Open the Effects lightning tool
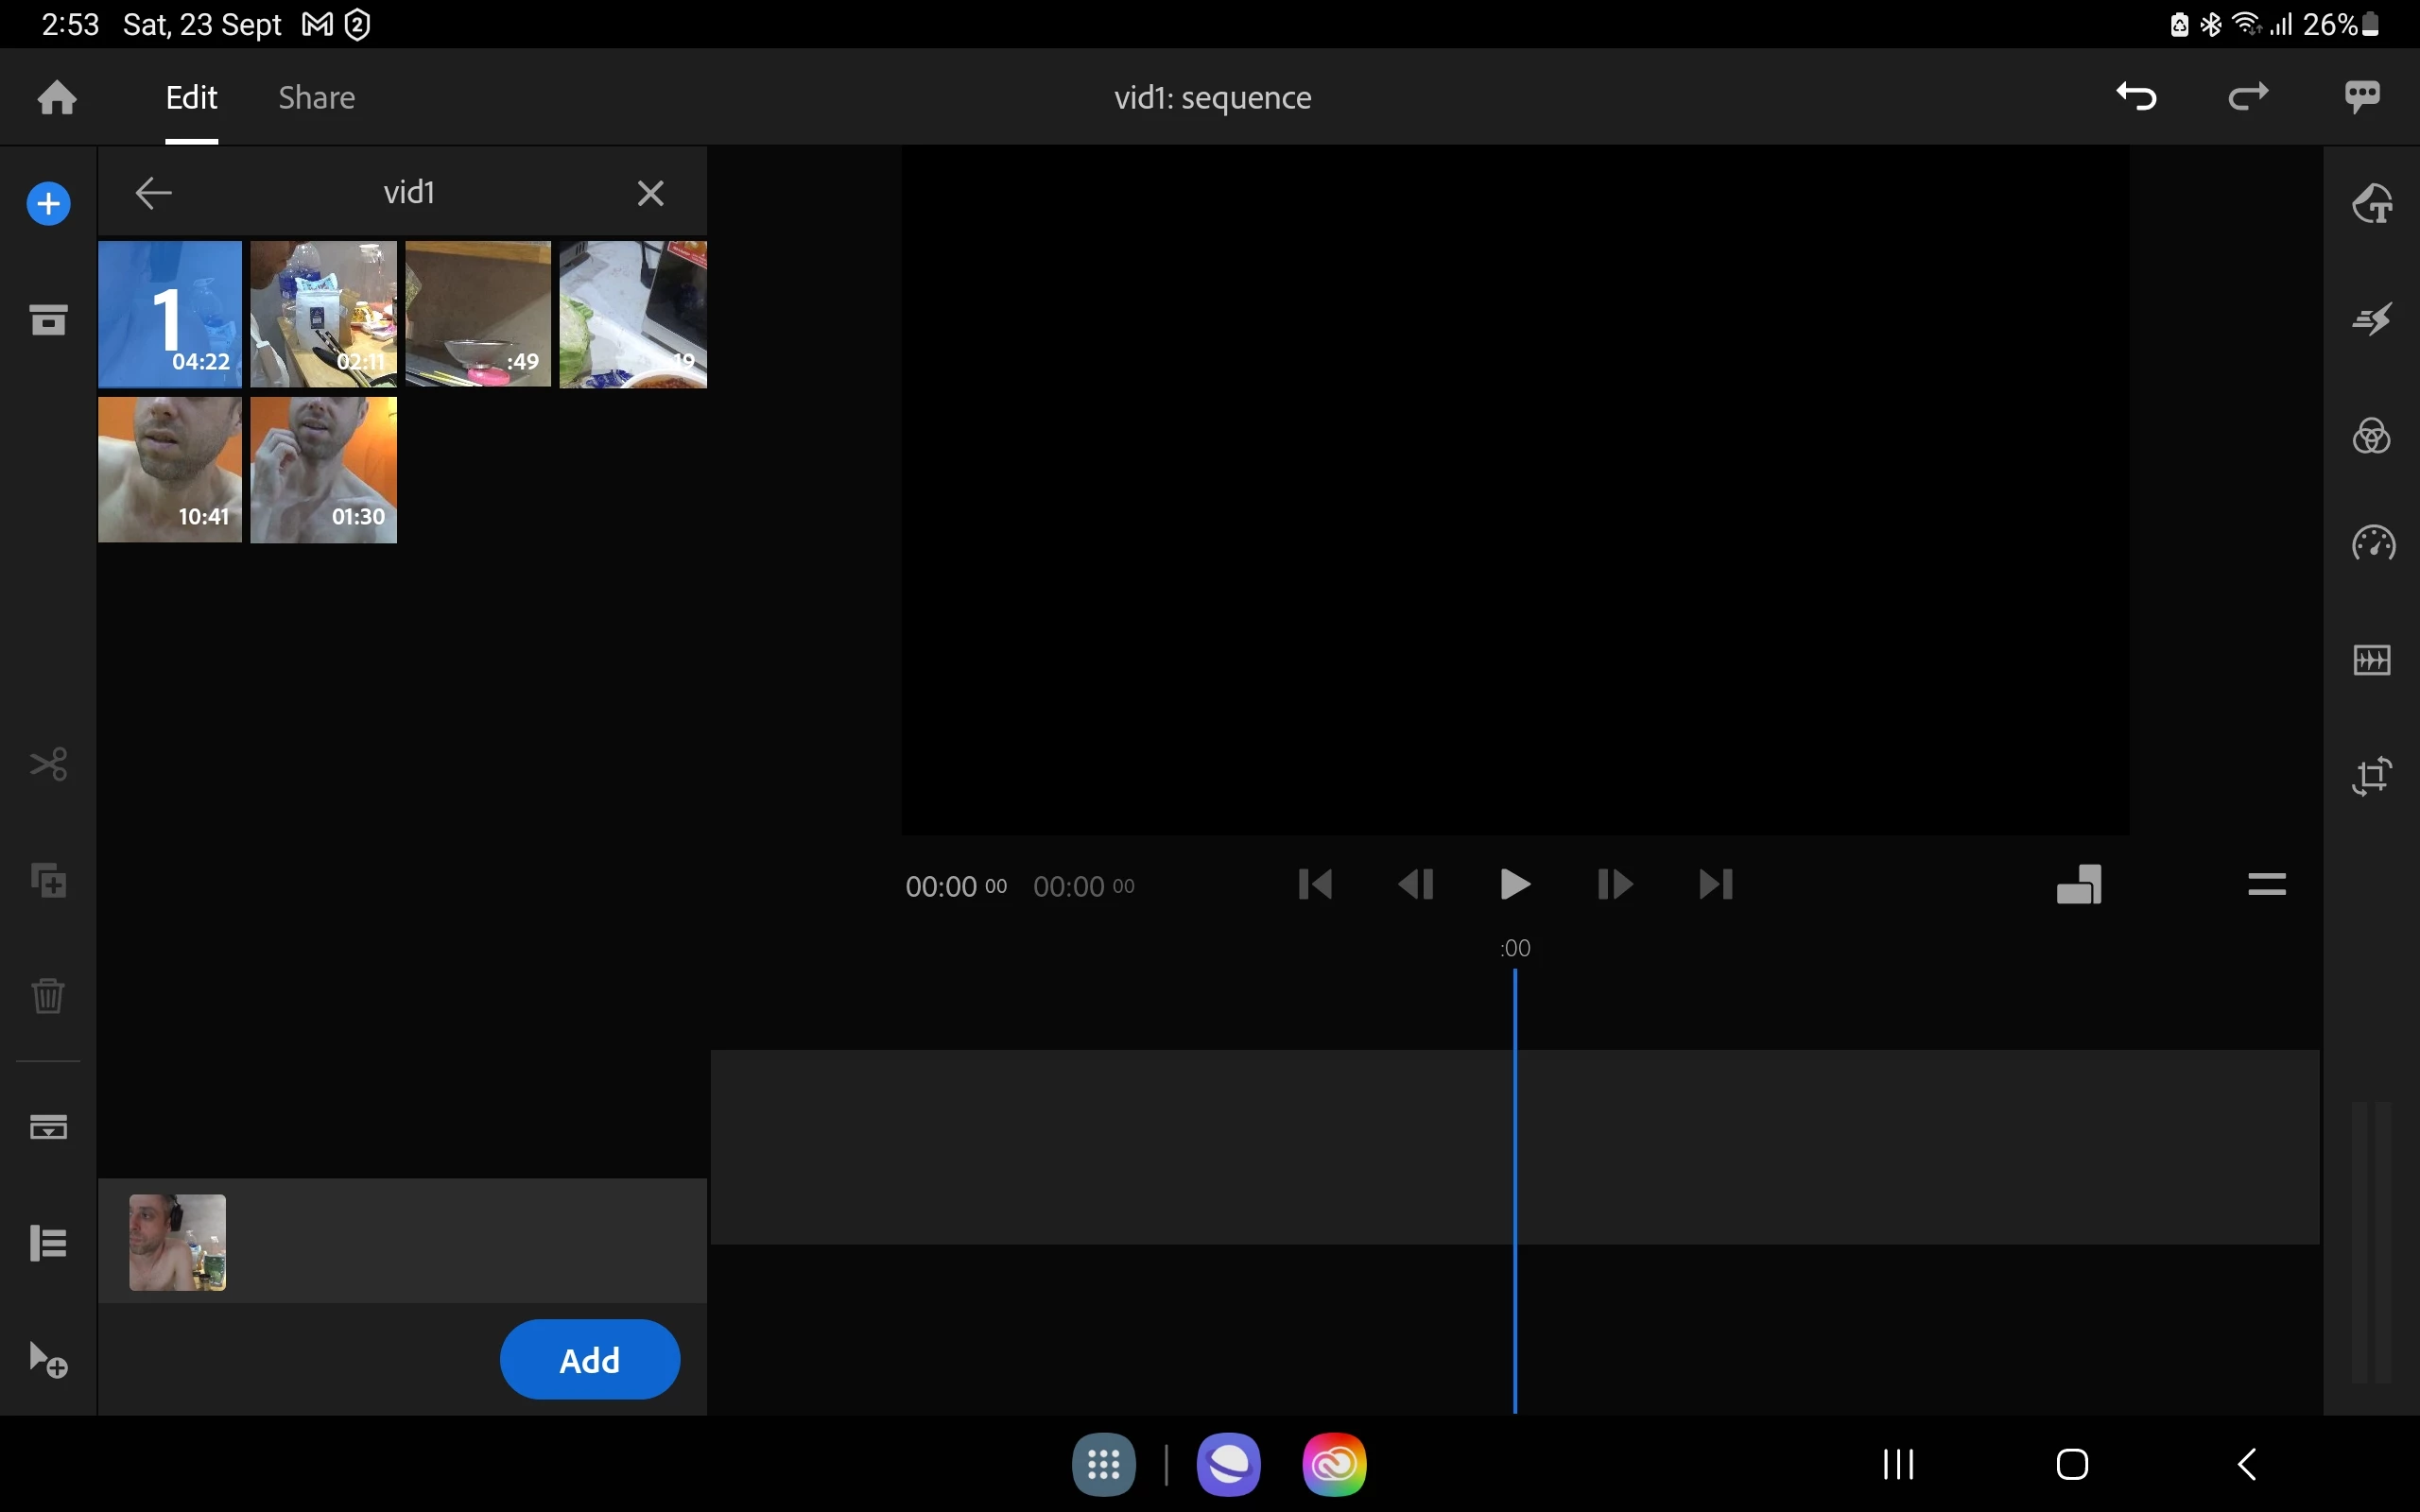Screen dimensions: 2420x1512 (x=2371, y=320)
